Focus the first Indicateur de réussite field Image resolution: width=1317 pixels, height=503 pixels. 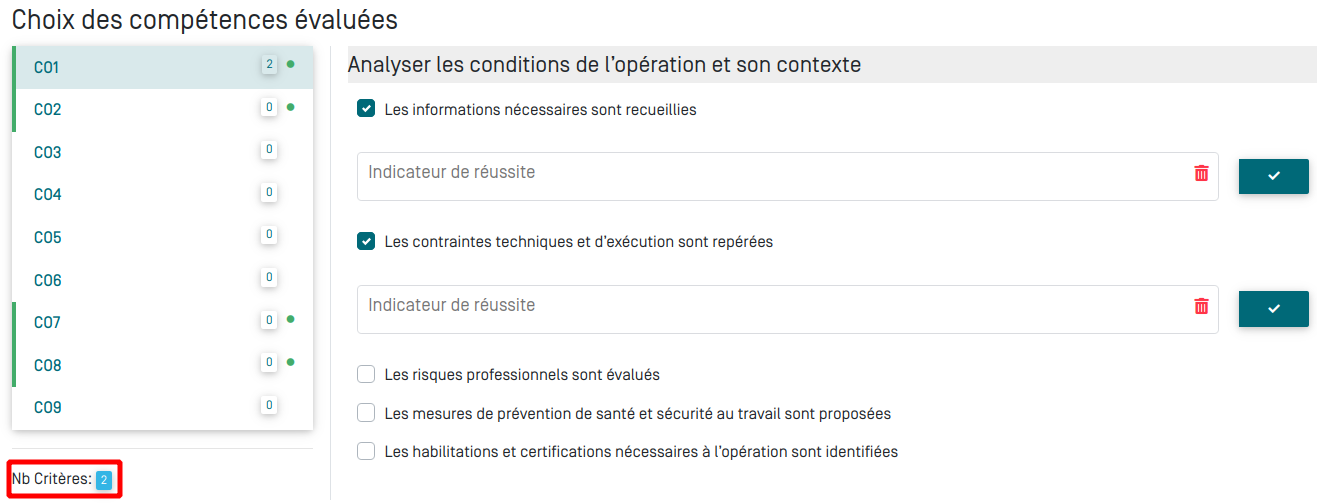tap(770, 174)
